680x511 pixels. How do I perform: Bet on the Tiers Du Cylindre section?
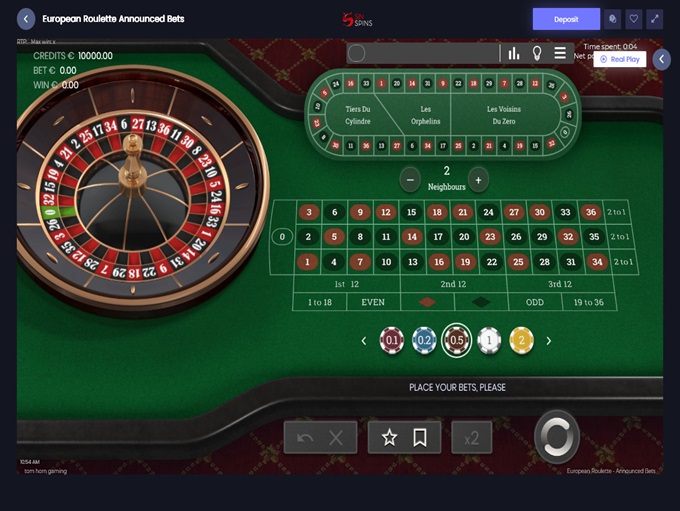358,115
